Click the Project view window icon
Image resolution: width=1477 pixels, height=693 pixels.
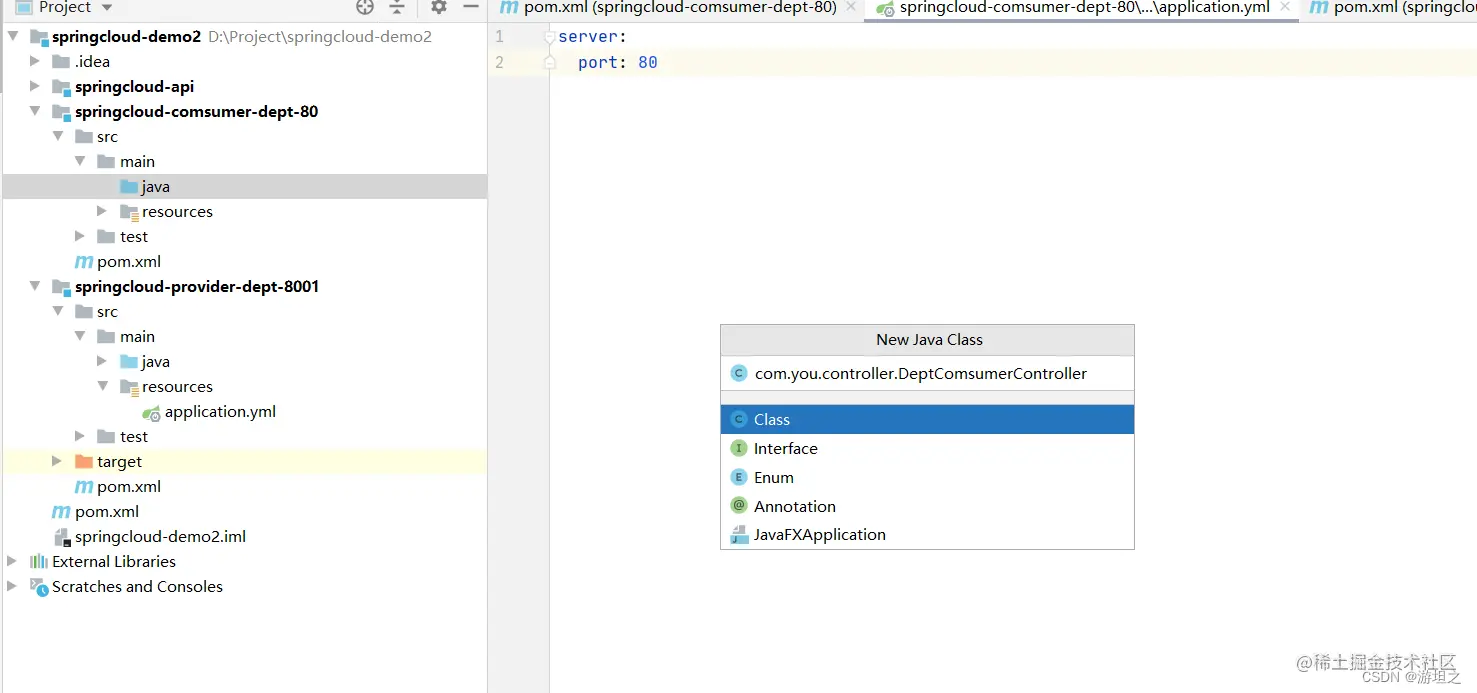click(24, 7)
